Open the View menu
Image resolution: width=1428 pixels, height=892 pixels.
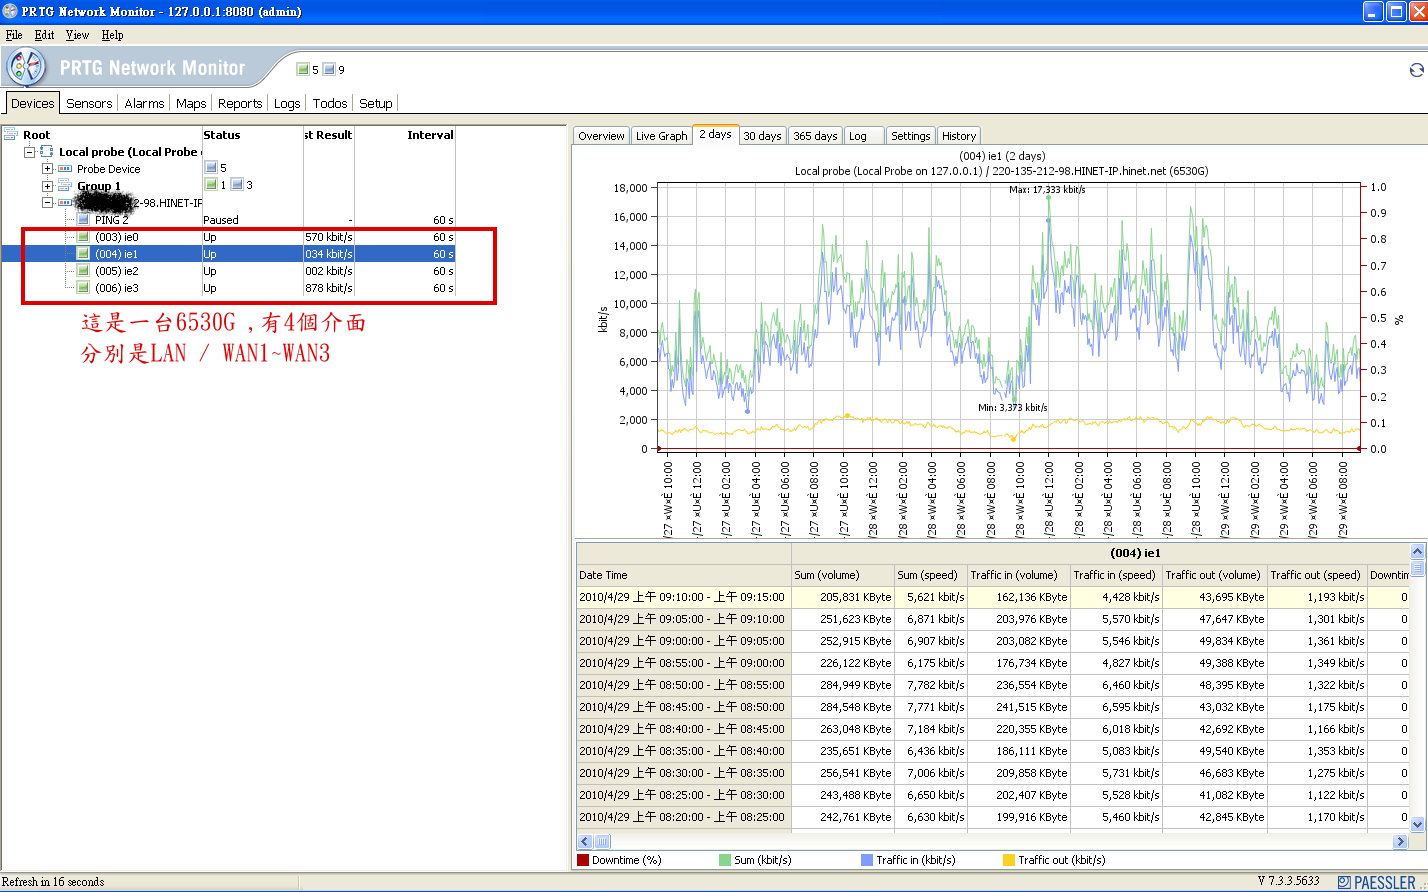(78, 35)
